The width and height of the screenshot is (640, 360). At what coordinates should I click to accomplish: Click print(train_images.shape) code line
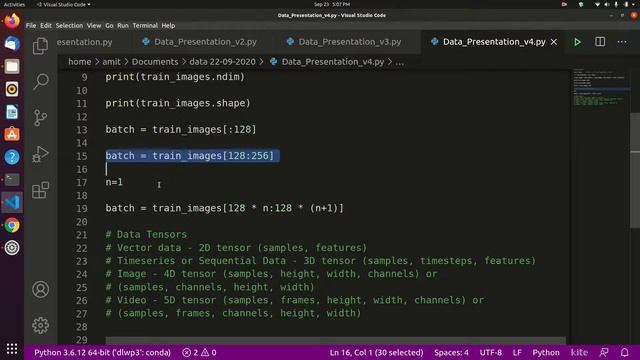tap(178, 103)
